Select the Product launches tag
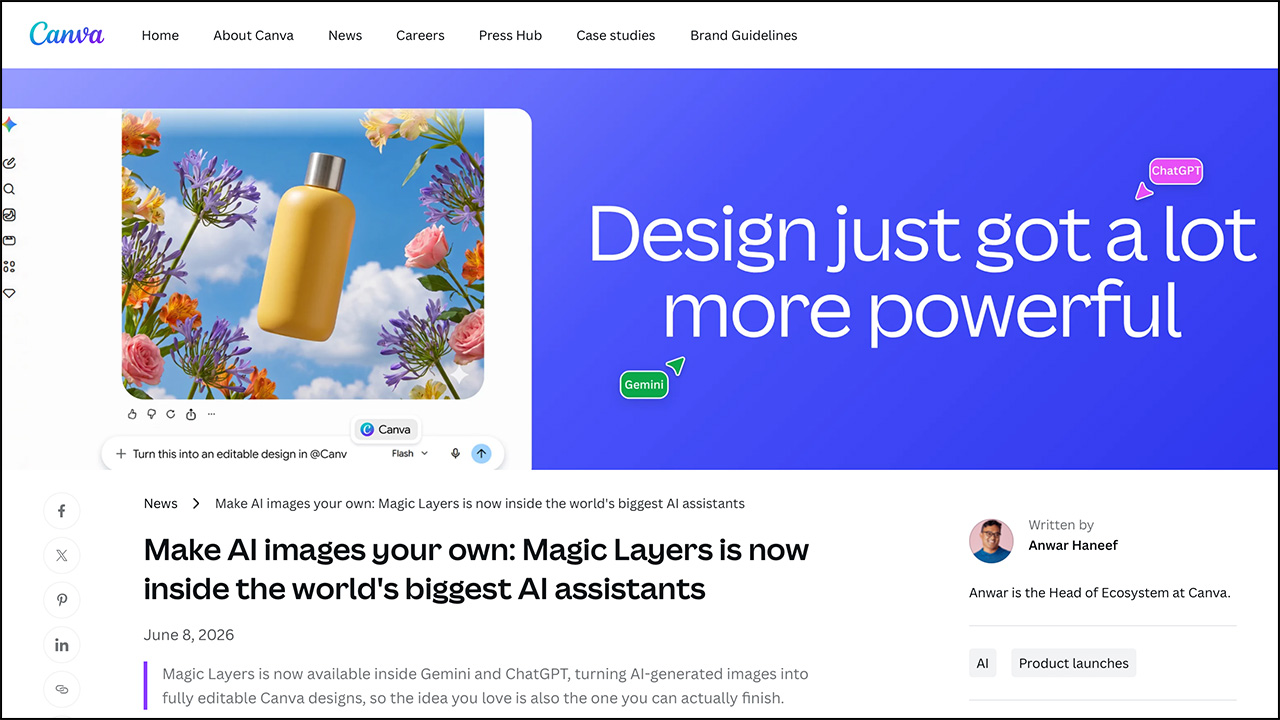 point(1074,663)
